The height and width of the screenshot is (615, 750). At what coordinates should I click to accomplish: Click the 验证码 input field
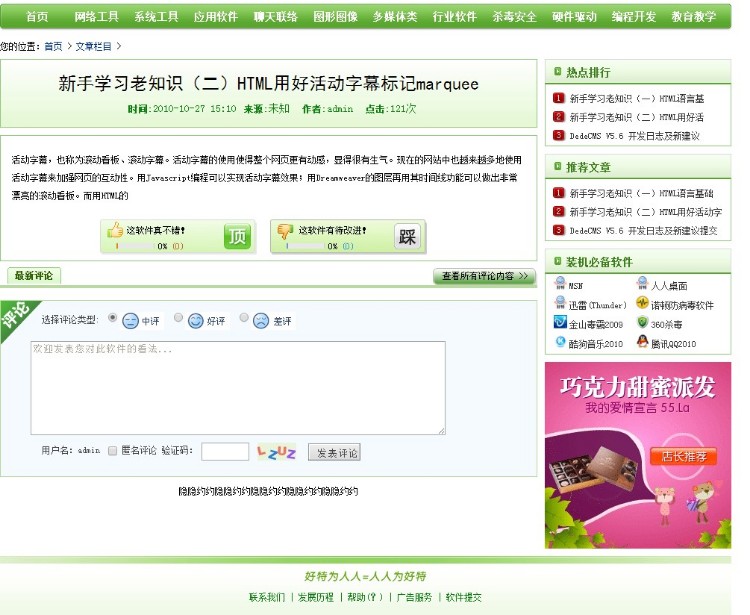pyautogui.click(x=225, y=451)
